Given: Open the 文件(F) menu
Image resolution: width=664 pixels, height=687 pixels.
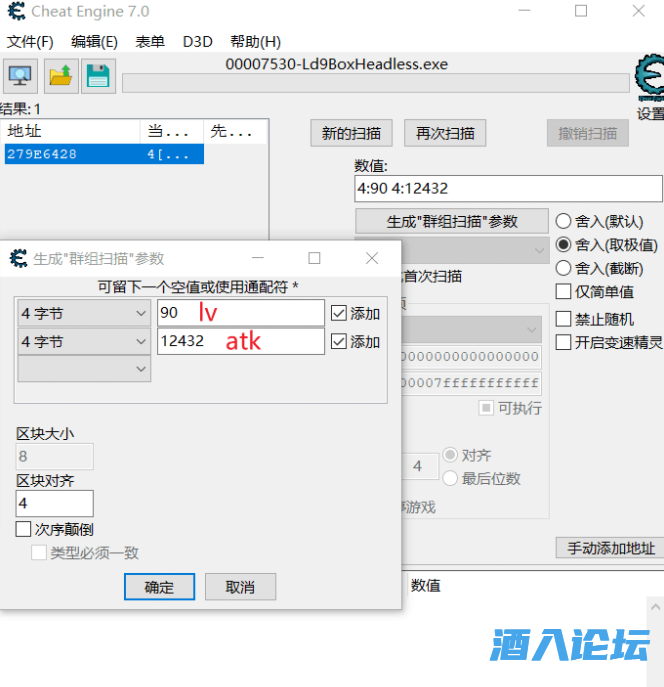Looking at the screenshot, I should tap(30, 42).
